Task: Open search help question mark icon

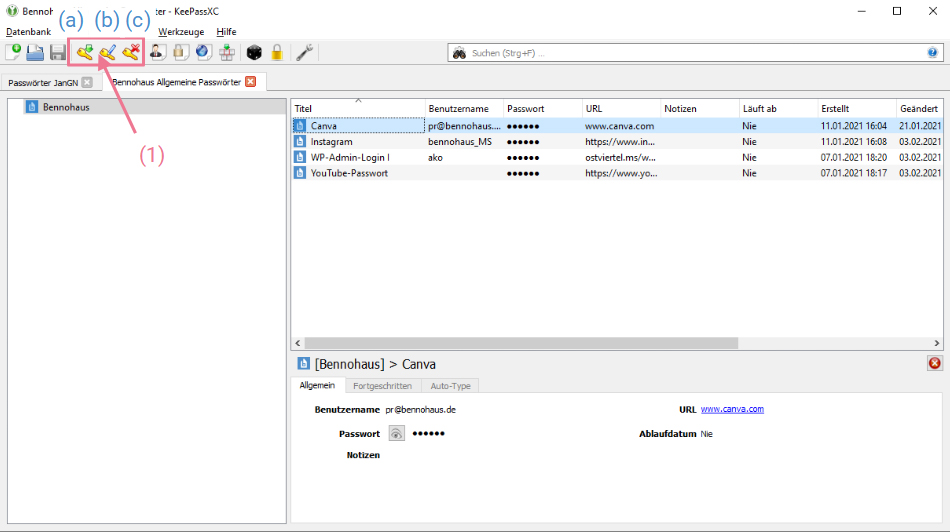Action: click(932, 53)
